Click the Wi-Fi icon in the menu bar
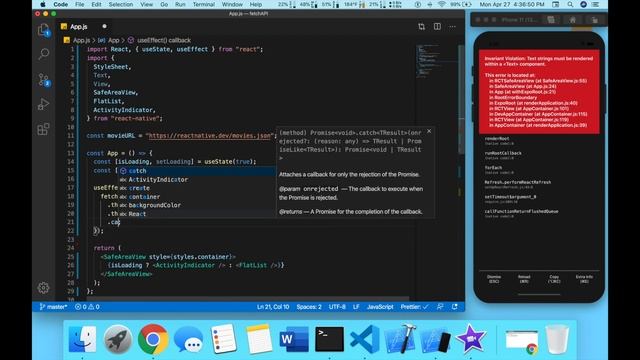Viewport: 640px width, 360px height. [442, 4]
